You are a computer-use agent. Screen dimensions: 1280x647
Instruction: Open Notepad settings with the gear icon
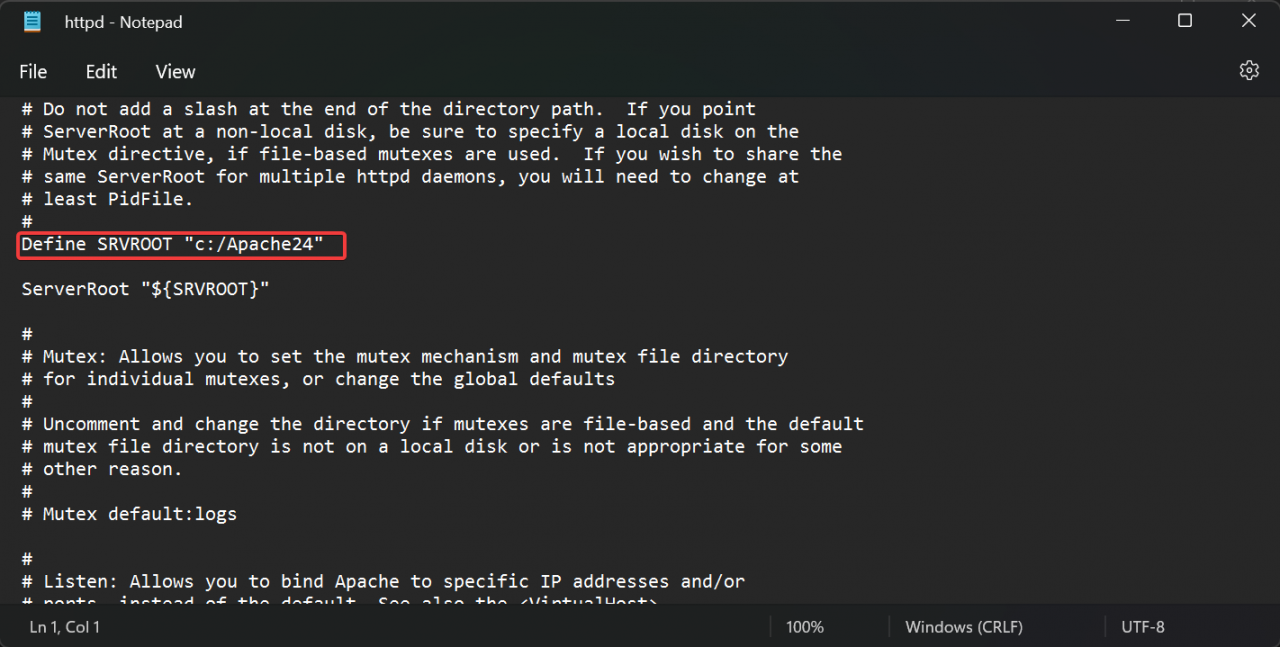(x=1248, y=70)
